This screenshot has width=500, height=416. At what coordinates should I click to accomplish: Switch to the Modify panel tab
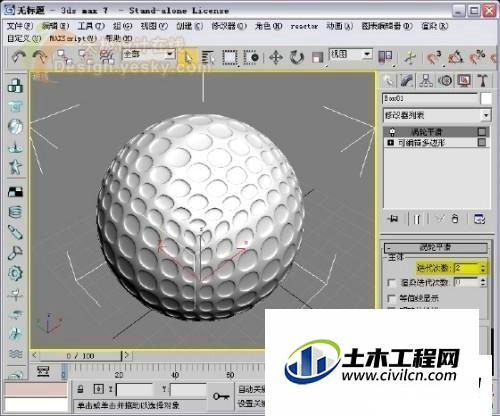click(407, 81)
